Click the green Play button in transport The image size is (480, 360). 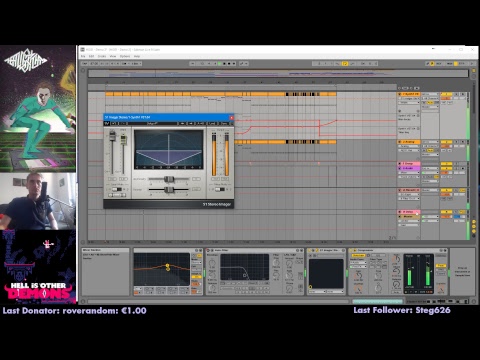pos(220,63)
